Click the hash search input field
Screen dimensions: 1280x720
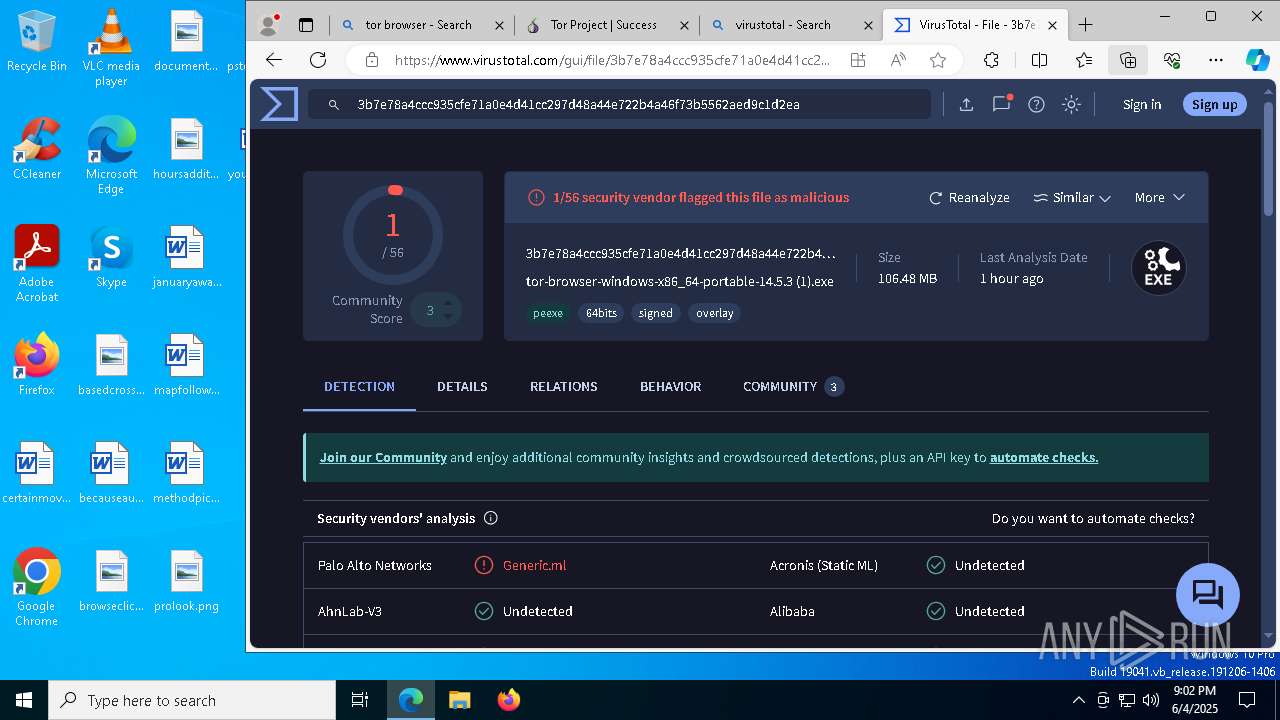618,104
